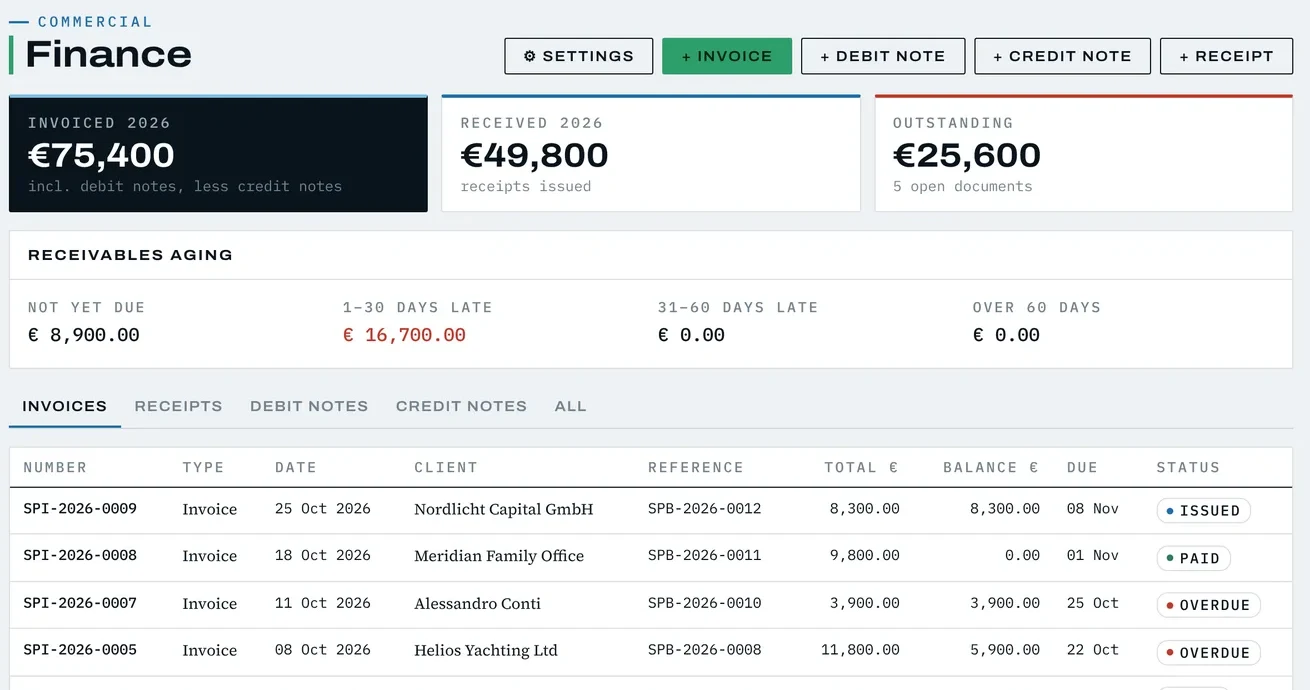Click reference SPB-2026-0008
1310x690 pixels.
pos(705,650)
